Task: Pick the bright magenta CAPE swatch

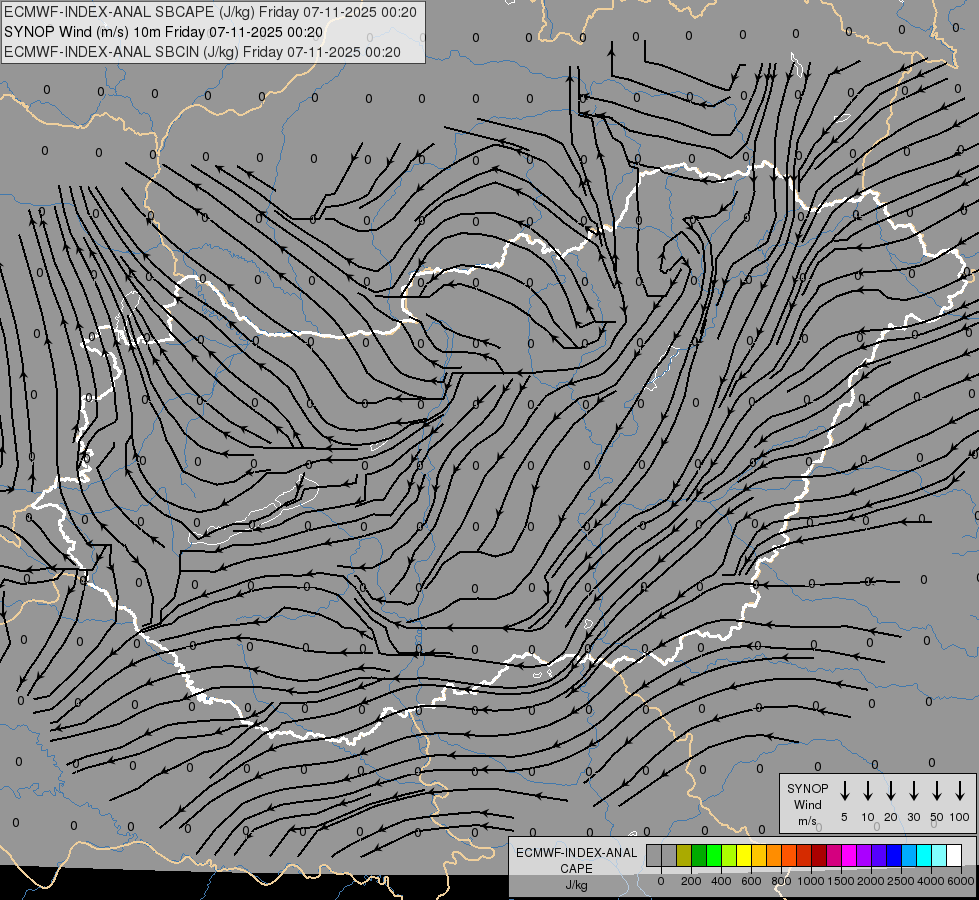Action: (x=850, y=856)
